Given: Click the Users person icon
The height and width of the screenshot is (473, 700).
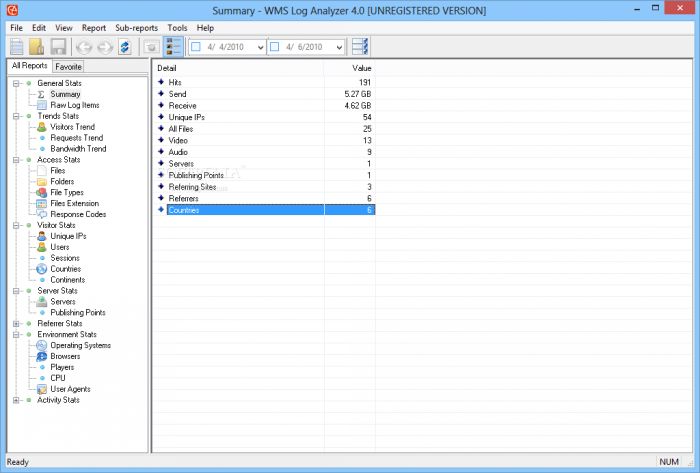Looking at the screenshot, I should (x=42, y=247).
